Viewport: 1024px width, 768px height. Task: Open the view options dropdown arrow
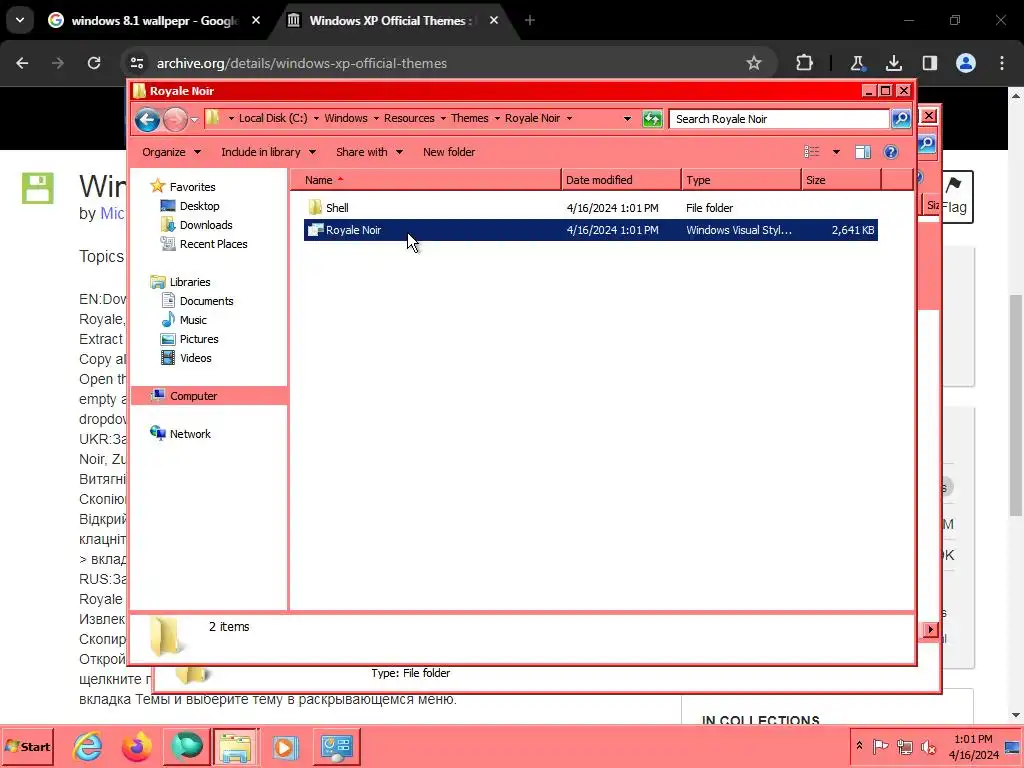tap(836, 152)
